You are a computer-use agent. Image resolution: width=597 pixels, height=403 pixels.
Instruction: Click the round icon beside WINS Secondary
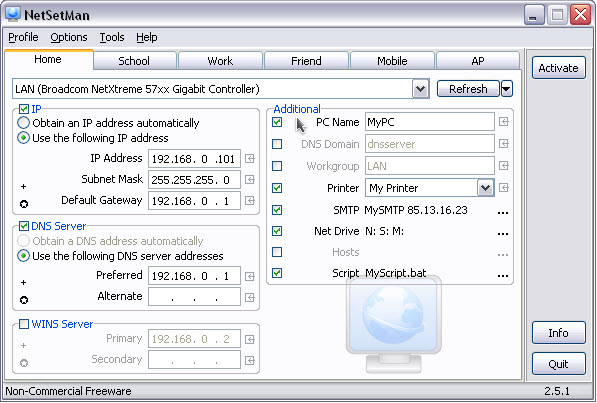coord(24,363)
